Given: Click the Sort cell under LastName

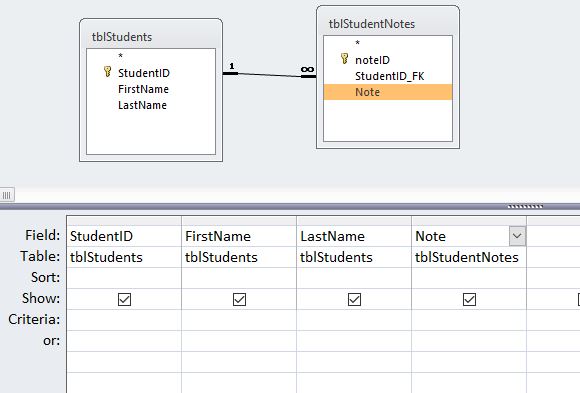Looking at the screenshot, I should 354,278.
